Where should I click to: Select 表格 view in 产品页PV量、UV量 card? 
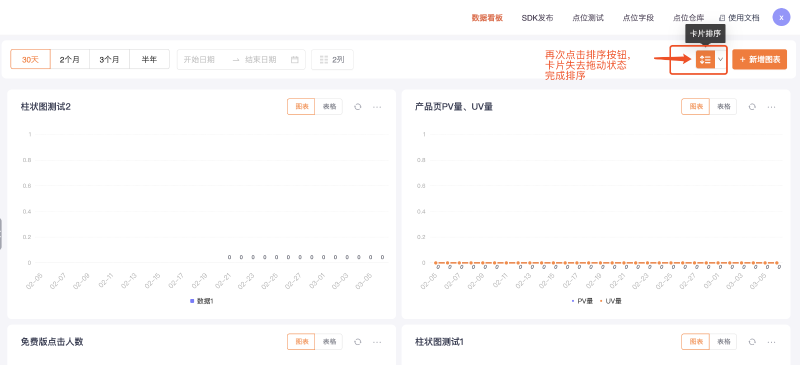(x=723, y=107)
